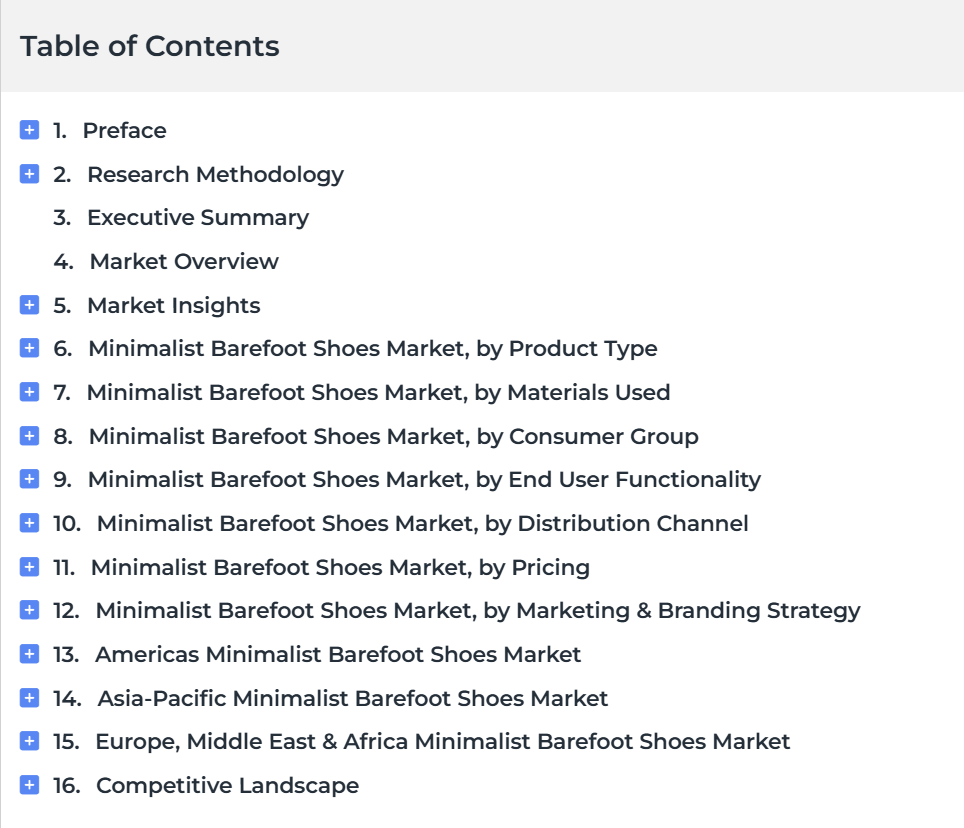Expand the Competitive Landscape chapter
The image size is (964, 828).
coord(29,785)
